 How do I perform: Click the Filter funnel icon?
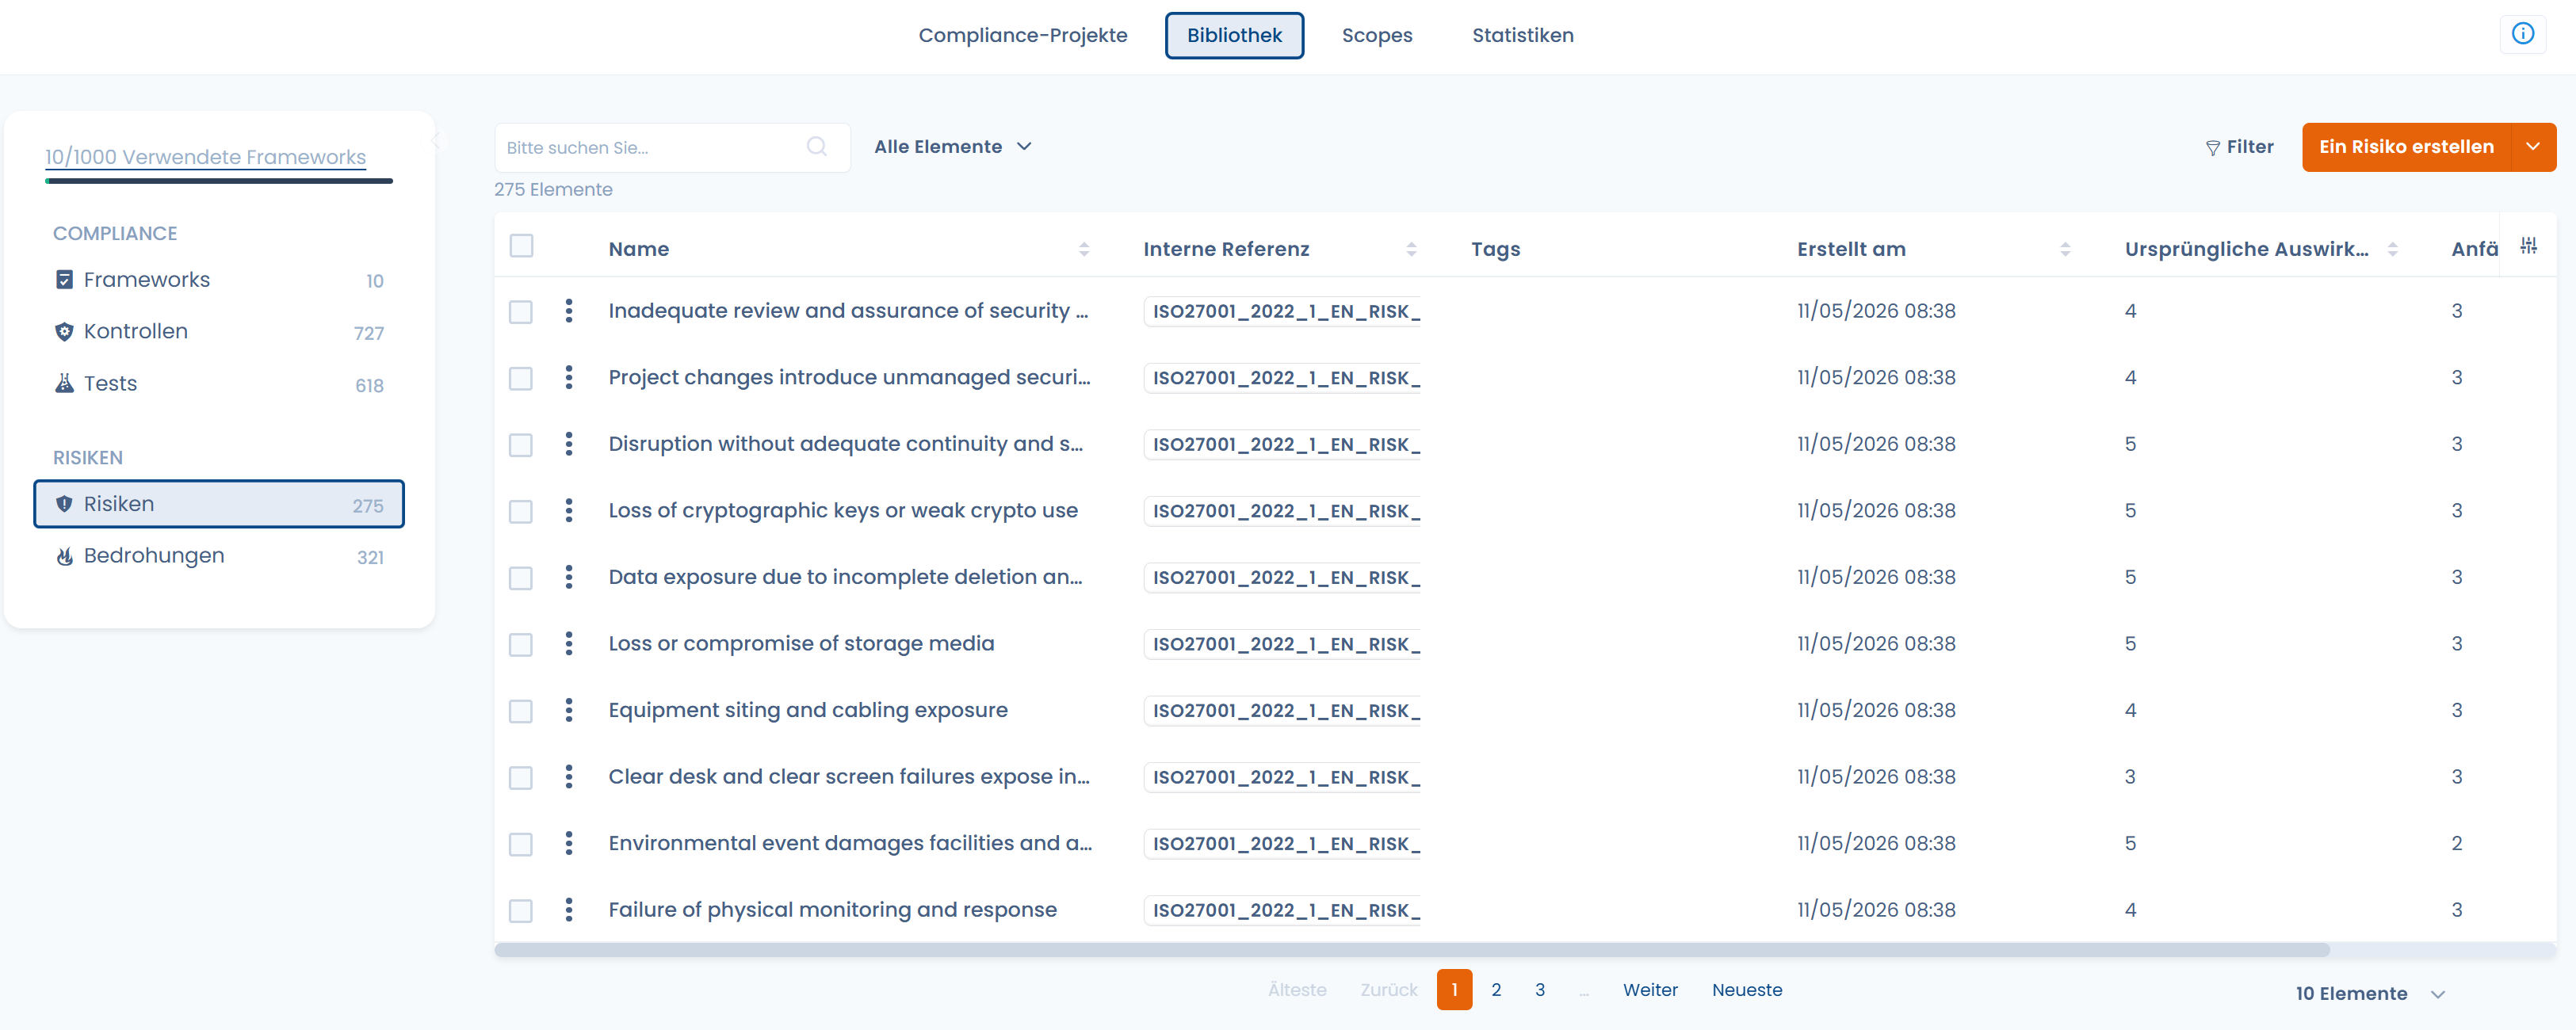[2212, 148]
